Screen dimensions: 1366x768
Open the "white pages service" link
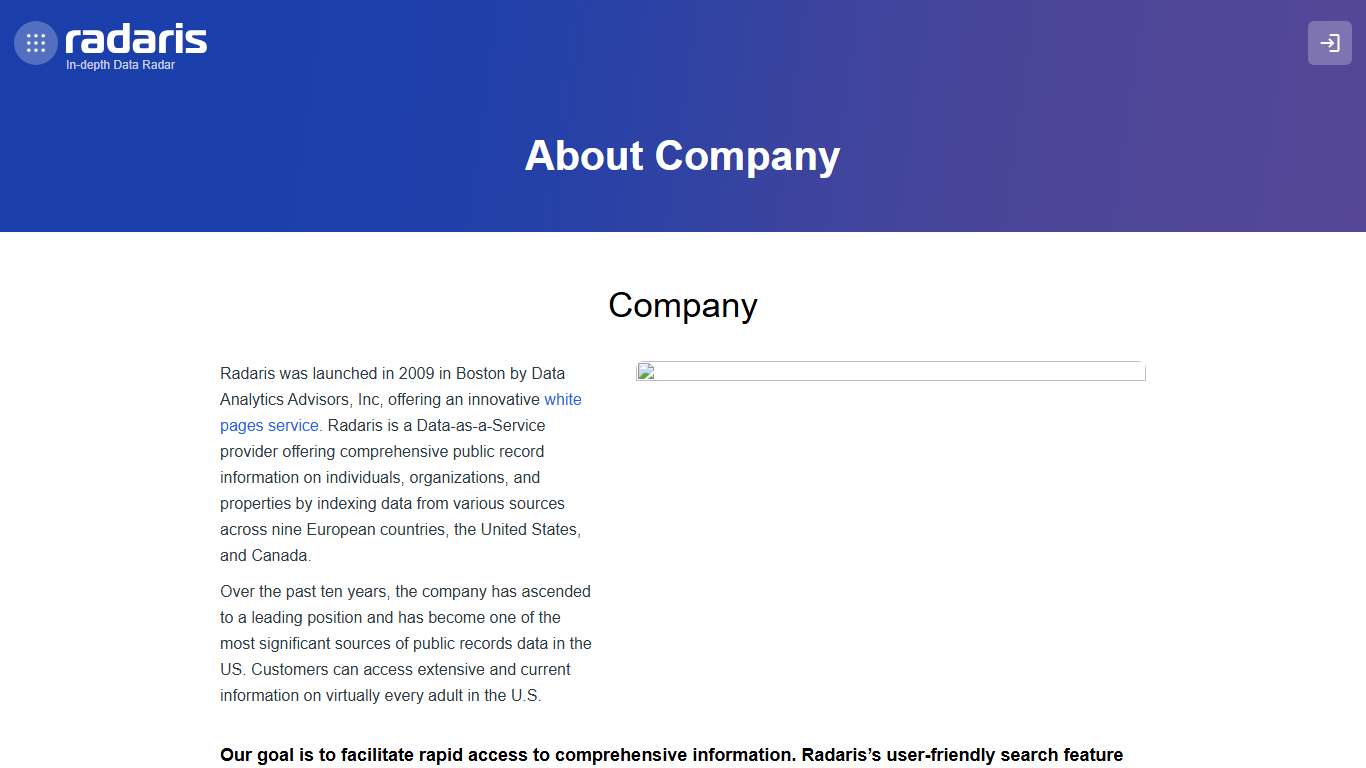coord(269,425)
